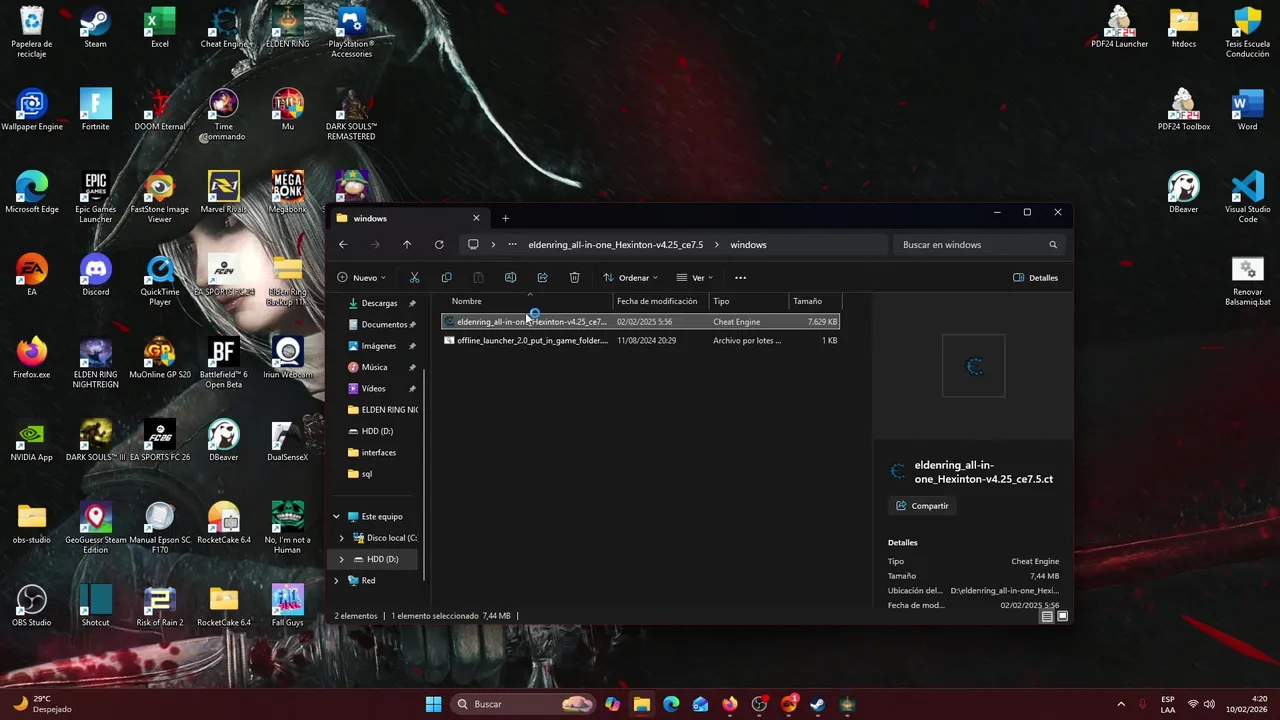Open the Ver view options dropdown
This screenshot has height=720, width=1280.
(x=695, y=278)
